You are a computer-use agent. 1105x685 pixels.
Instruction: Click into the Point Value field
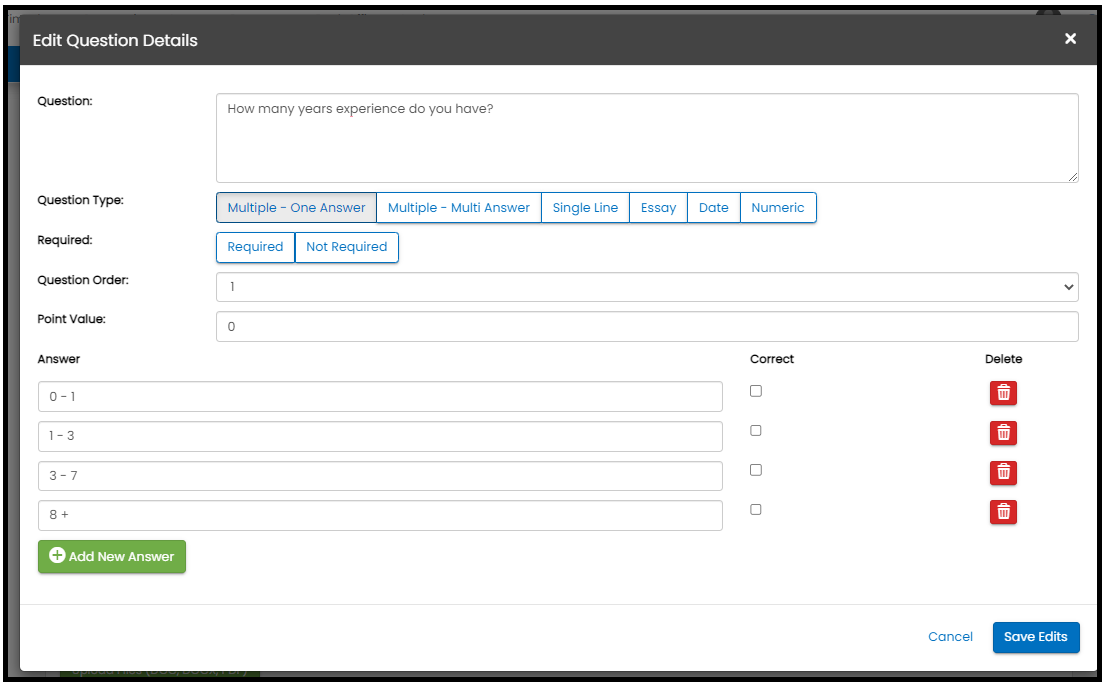647,327
